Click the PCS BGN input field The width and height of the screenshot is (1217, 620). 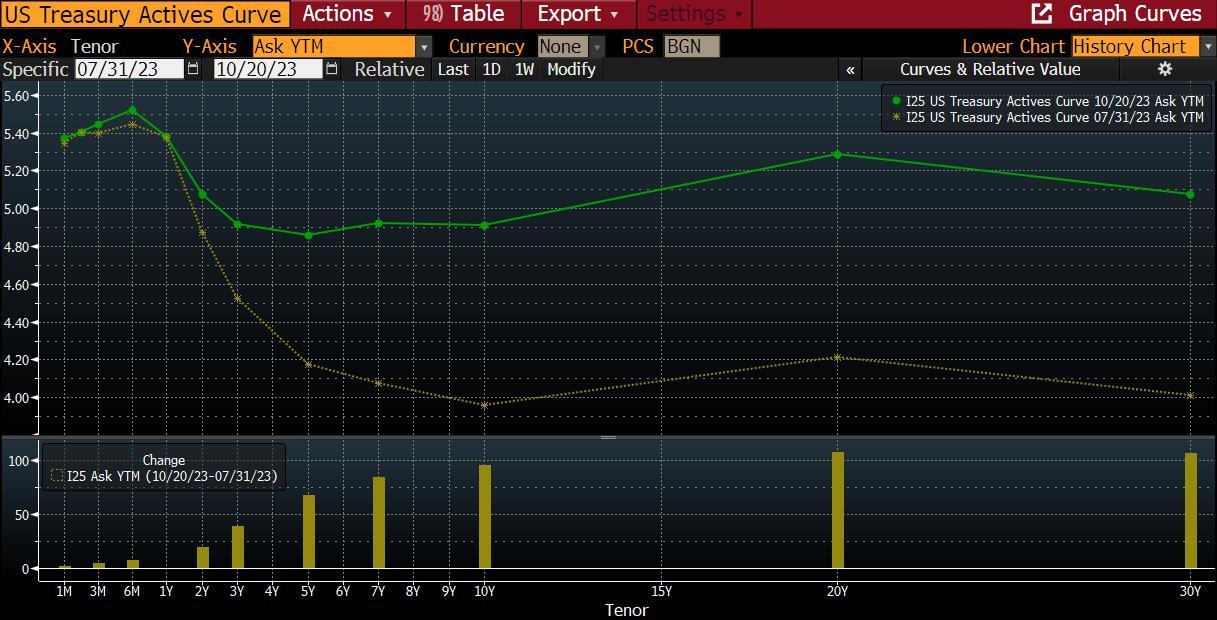tap(691, 47)
